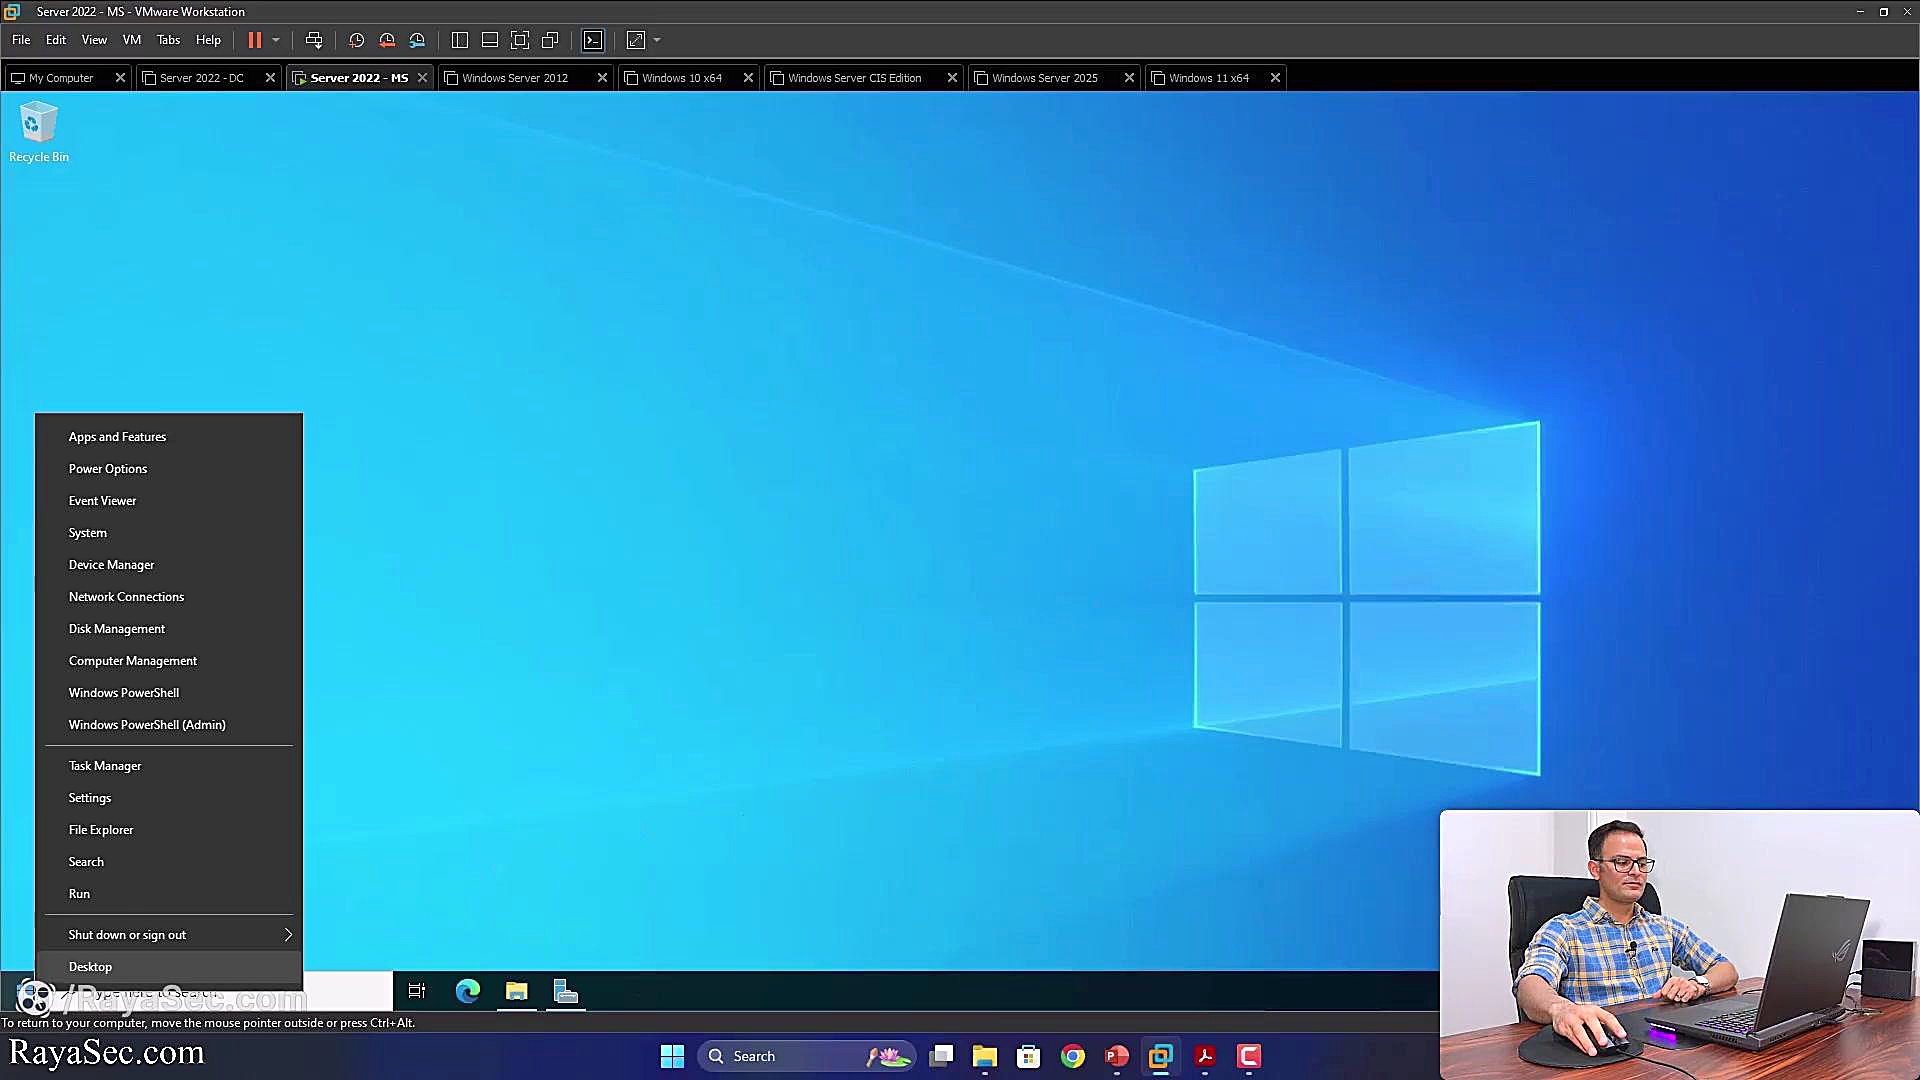Click Search in the context menu
The image size is (1920, 1080).
pos(169,862)
